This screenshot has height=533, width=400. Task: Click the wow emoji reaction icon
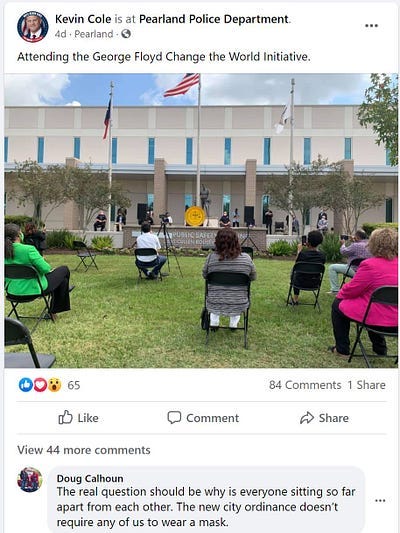[54, 385]
